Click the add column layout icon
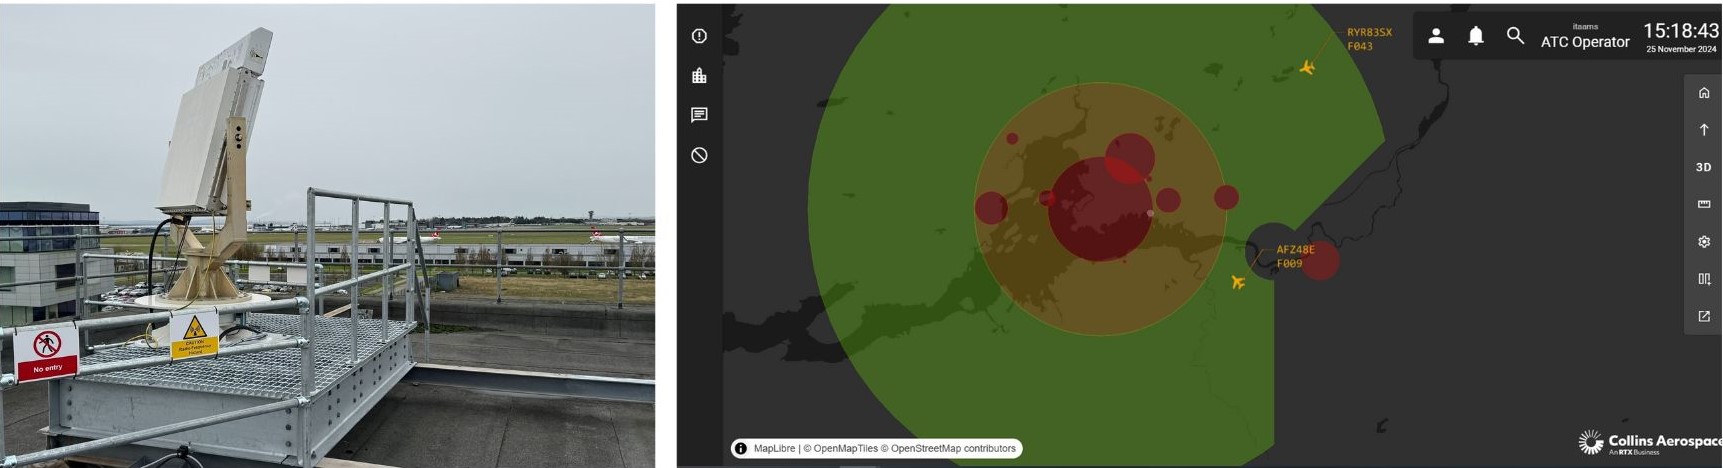This screenshot has height=468, width=1723. pos(1704,279)
